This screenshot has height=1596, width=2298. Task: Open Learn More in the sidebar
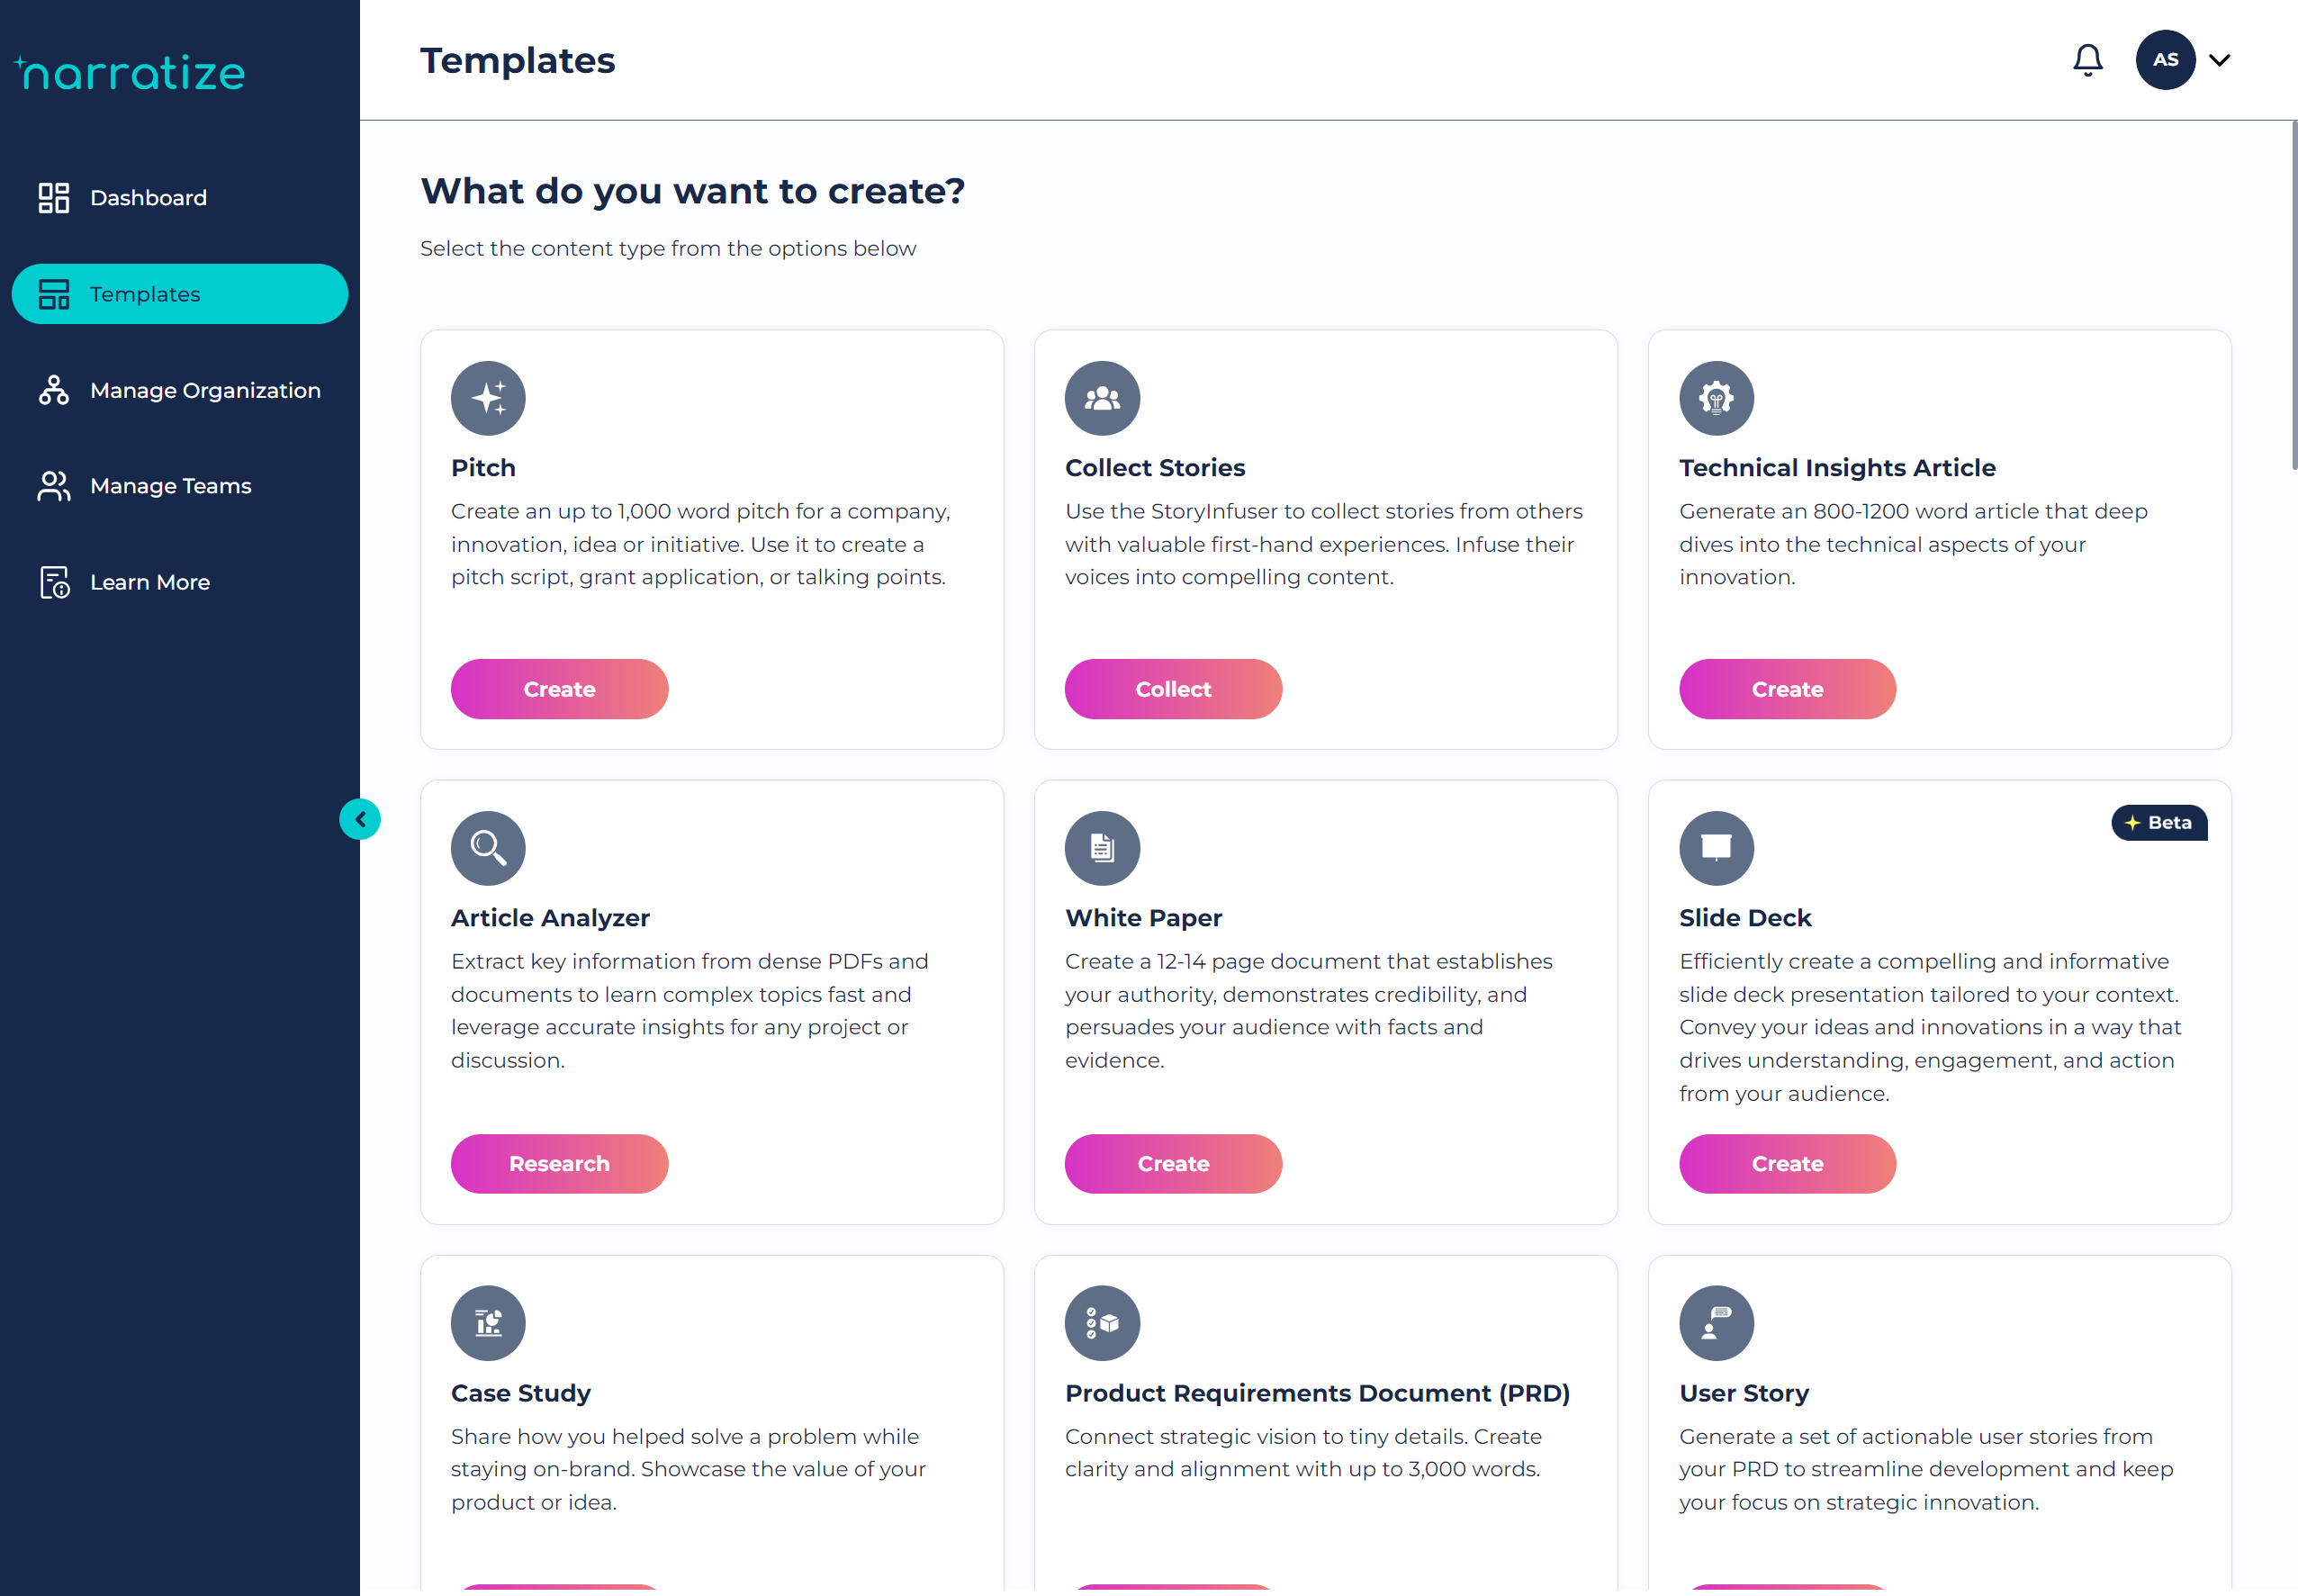click(149, 582)
